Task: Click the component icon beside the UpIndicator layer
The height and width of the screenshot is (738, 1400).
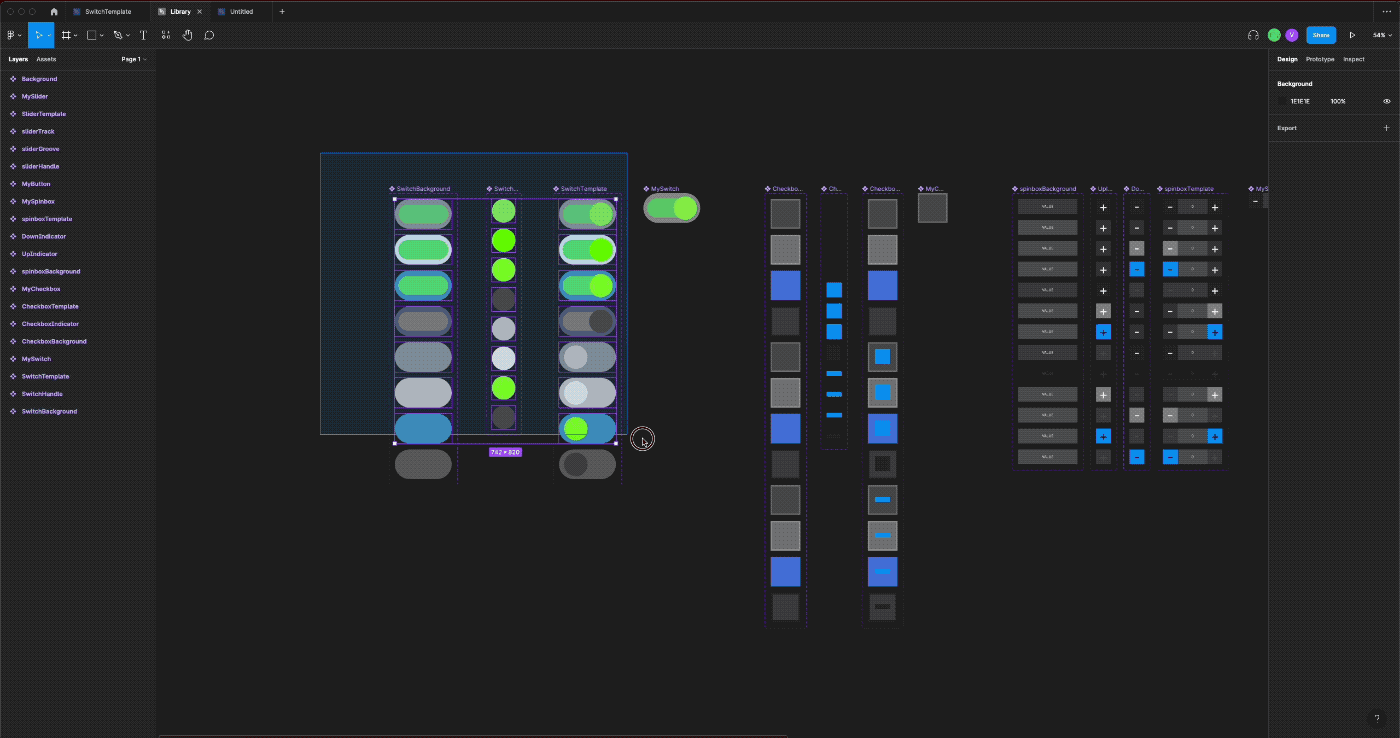Action: point(13,254)
